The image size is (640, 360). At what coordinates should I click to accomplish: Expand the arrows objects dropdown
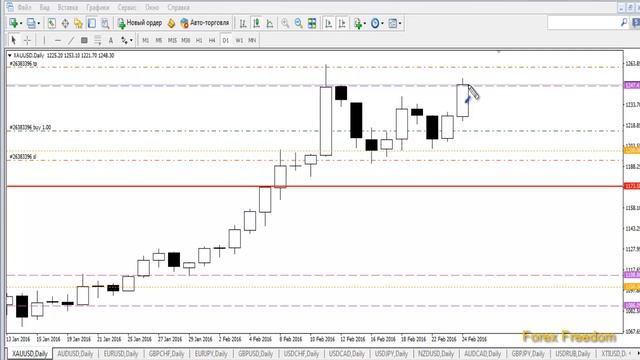131,40
